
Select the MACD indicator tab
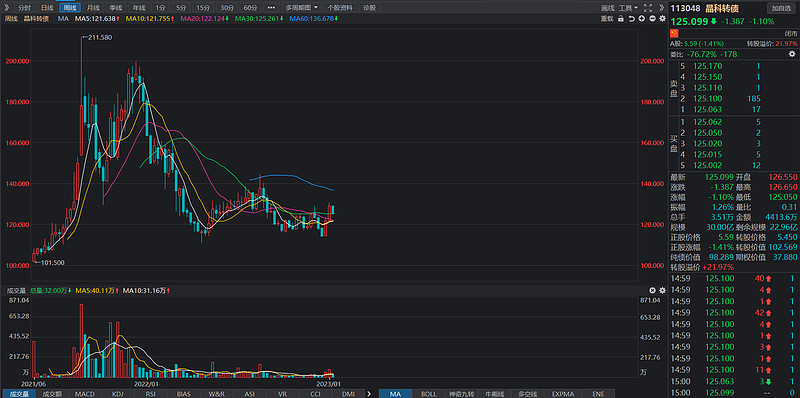coord(84,393)
